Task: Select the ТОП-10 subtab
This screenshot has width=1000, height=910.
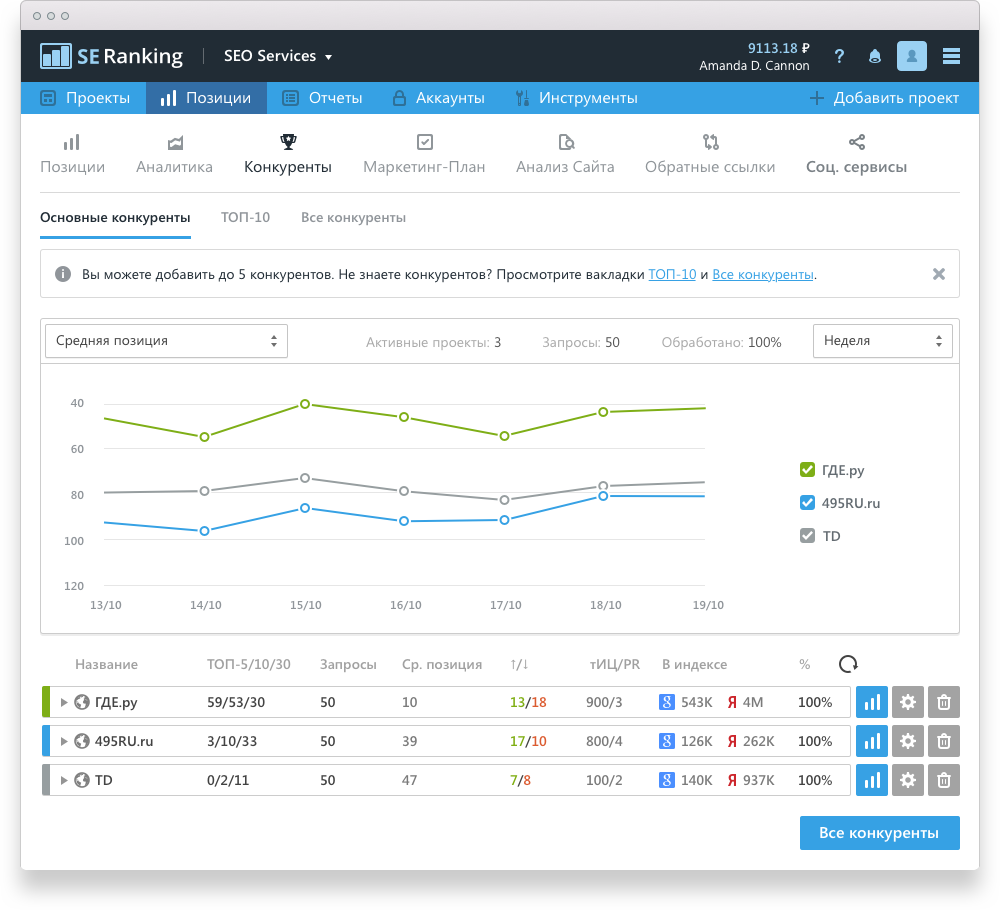Action: click(x=246, y=217)
